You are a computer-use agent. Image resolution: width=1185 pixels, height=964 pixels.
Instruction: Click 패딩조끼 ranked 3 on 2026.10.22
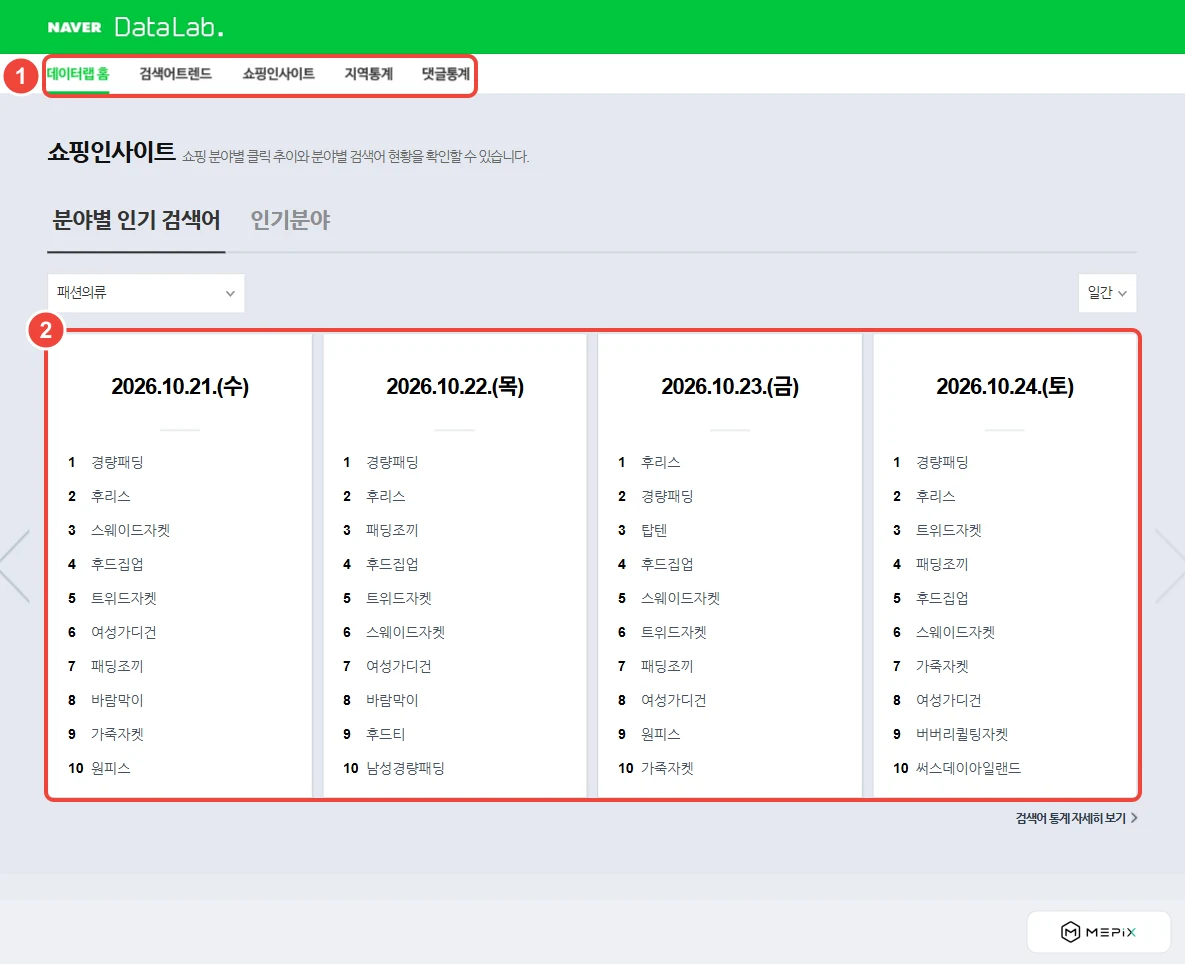coord(392,530)
